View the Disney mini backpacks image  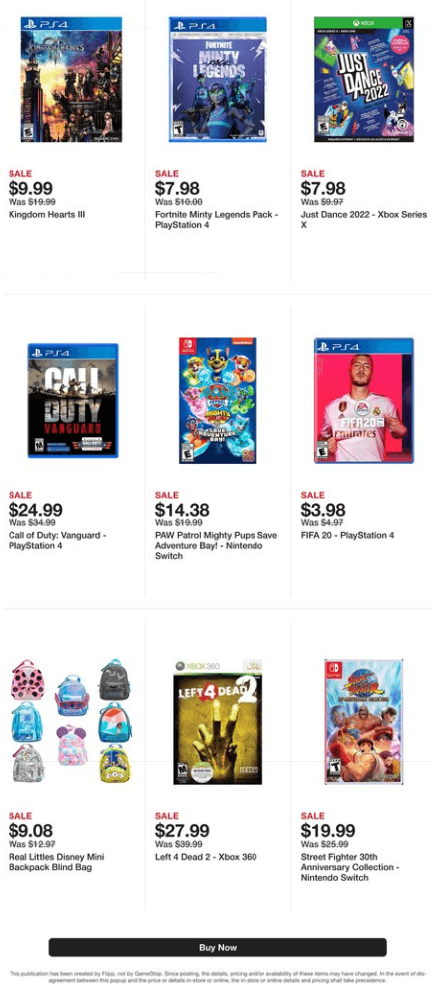71,721
